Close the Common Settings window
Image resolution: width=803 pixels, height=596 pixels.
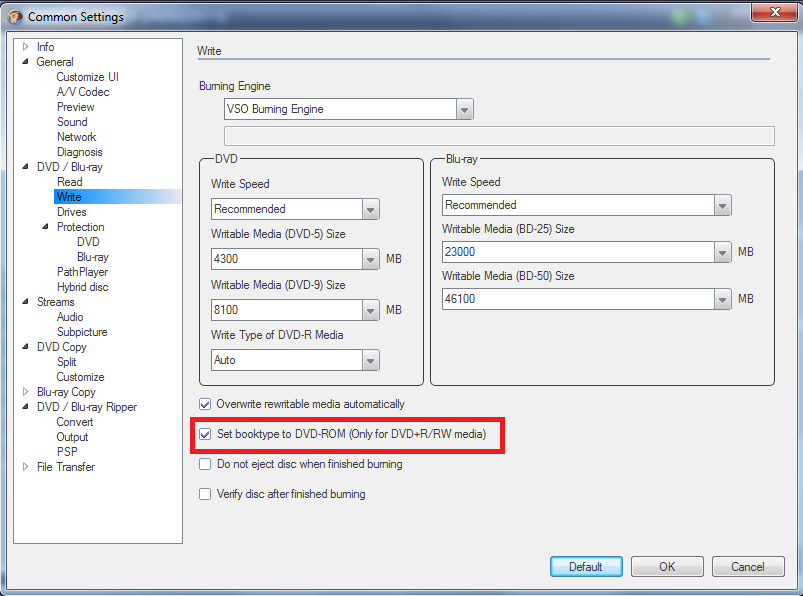(x=774, y=12)
